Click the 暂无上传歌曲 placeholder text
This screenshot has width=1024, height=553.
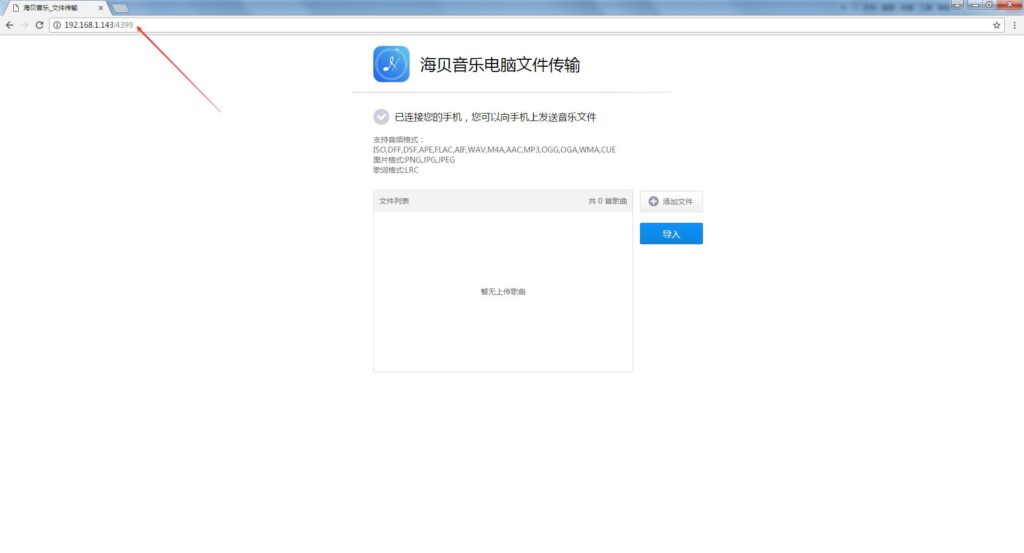503,292
